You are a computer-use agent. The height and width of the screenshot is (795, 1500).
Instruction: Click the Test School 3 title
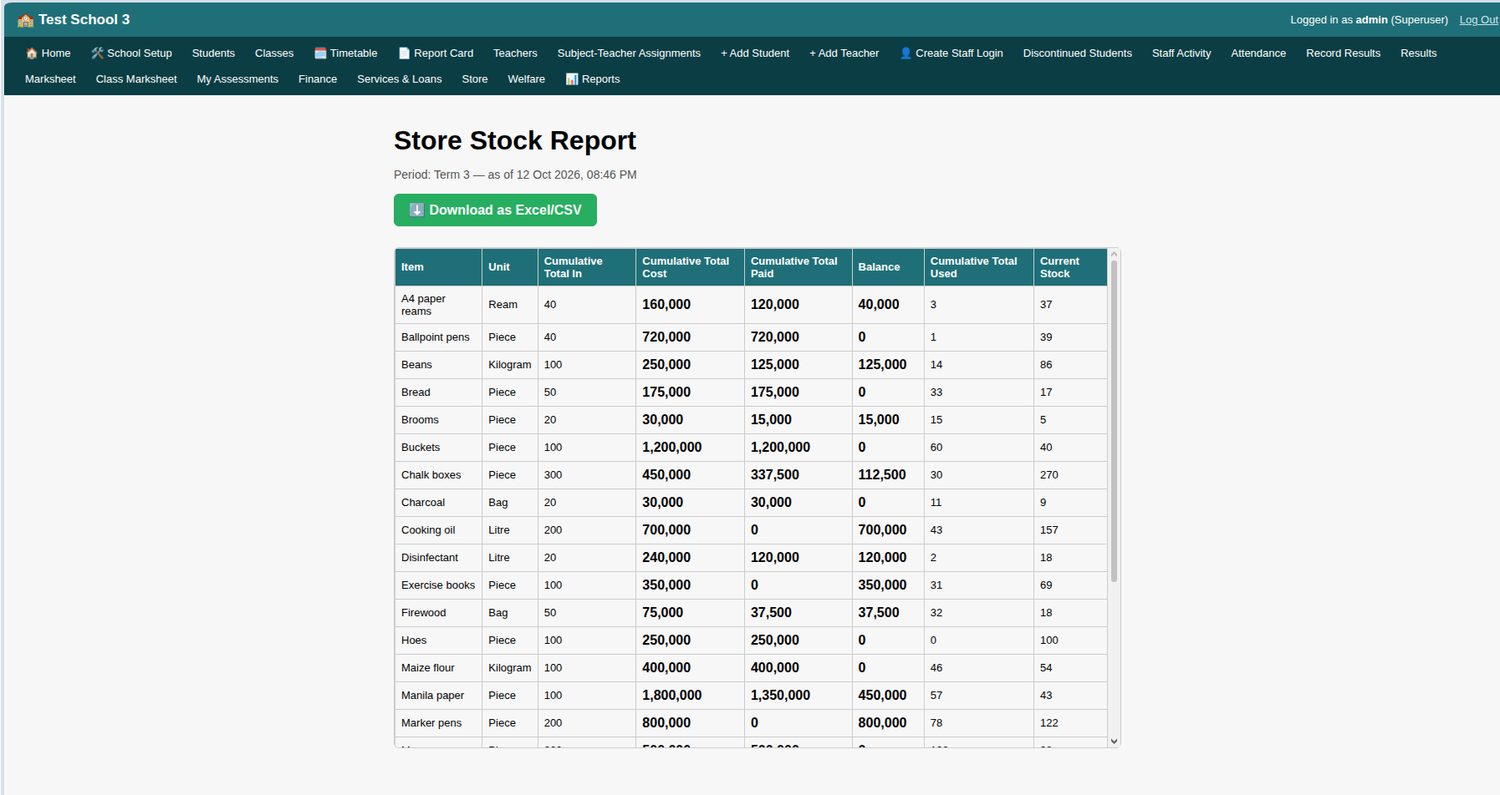84,20
